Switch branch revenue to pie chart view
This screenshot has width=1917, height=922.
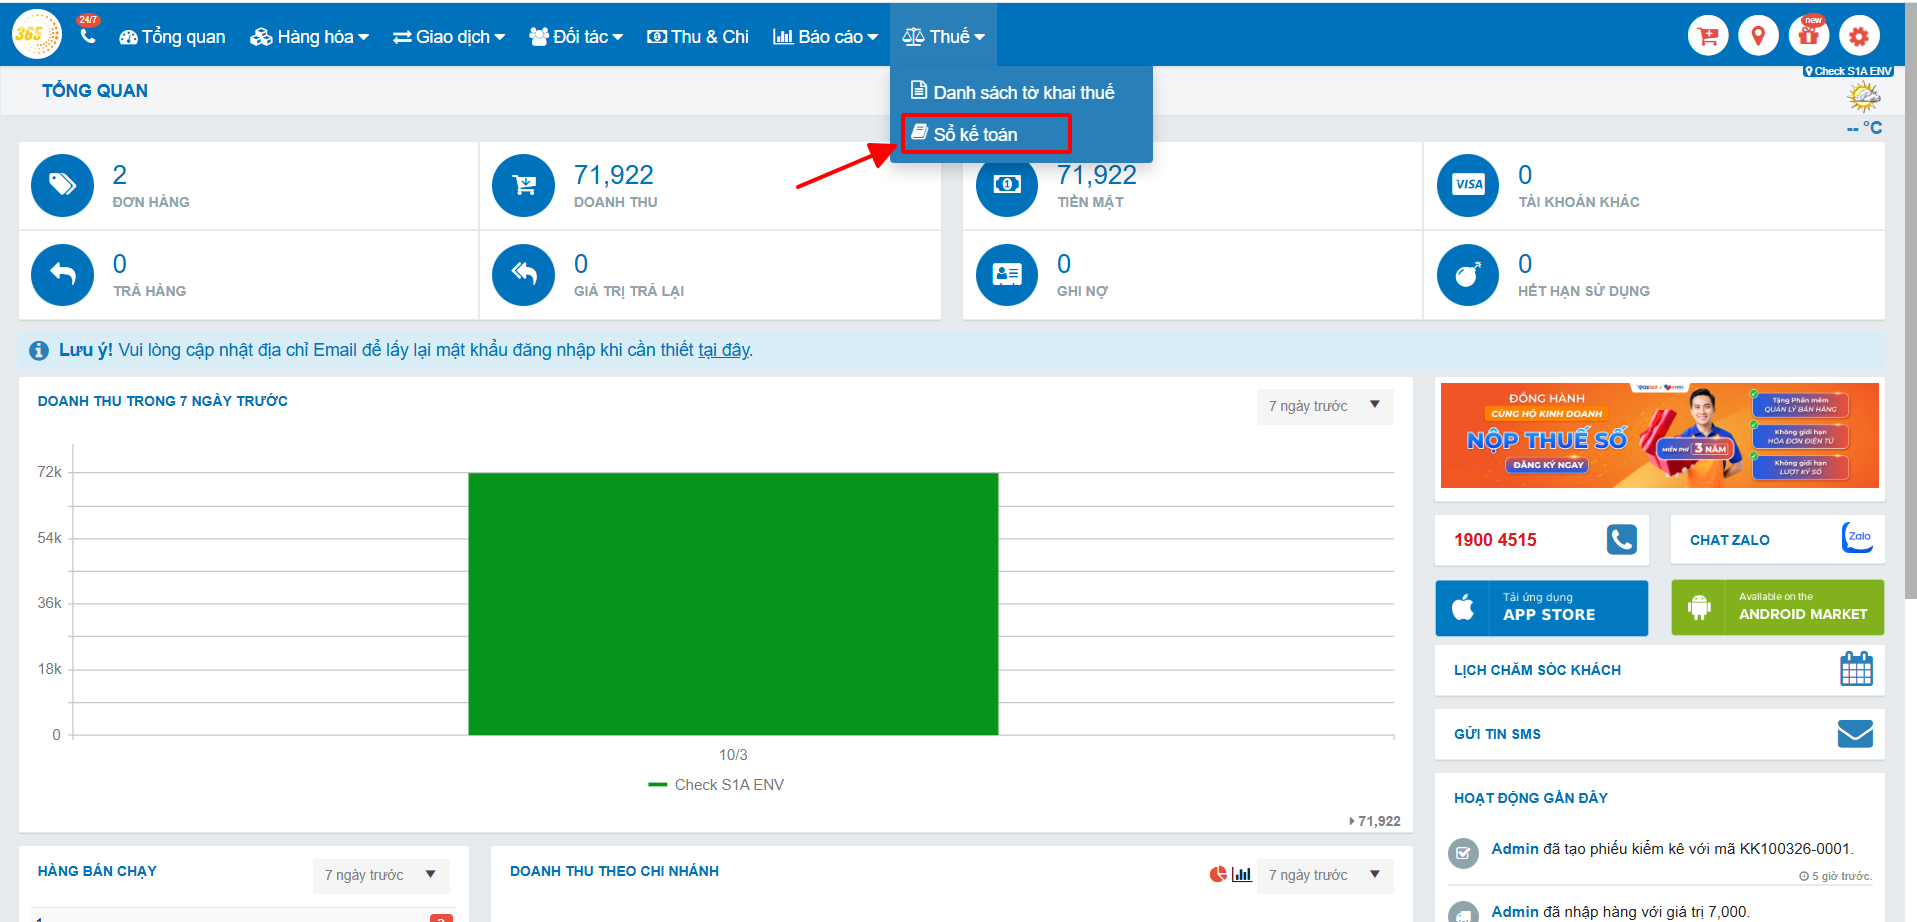click(1217, 875)
